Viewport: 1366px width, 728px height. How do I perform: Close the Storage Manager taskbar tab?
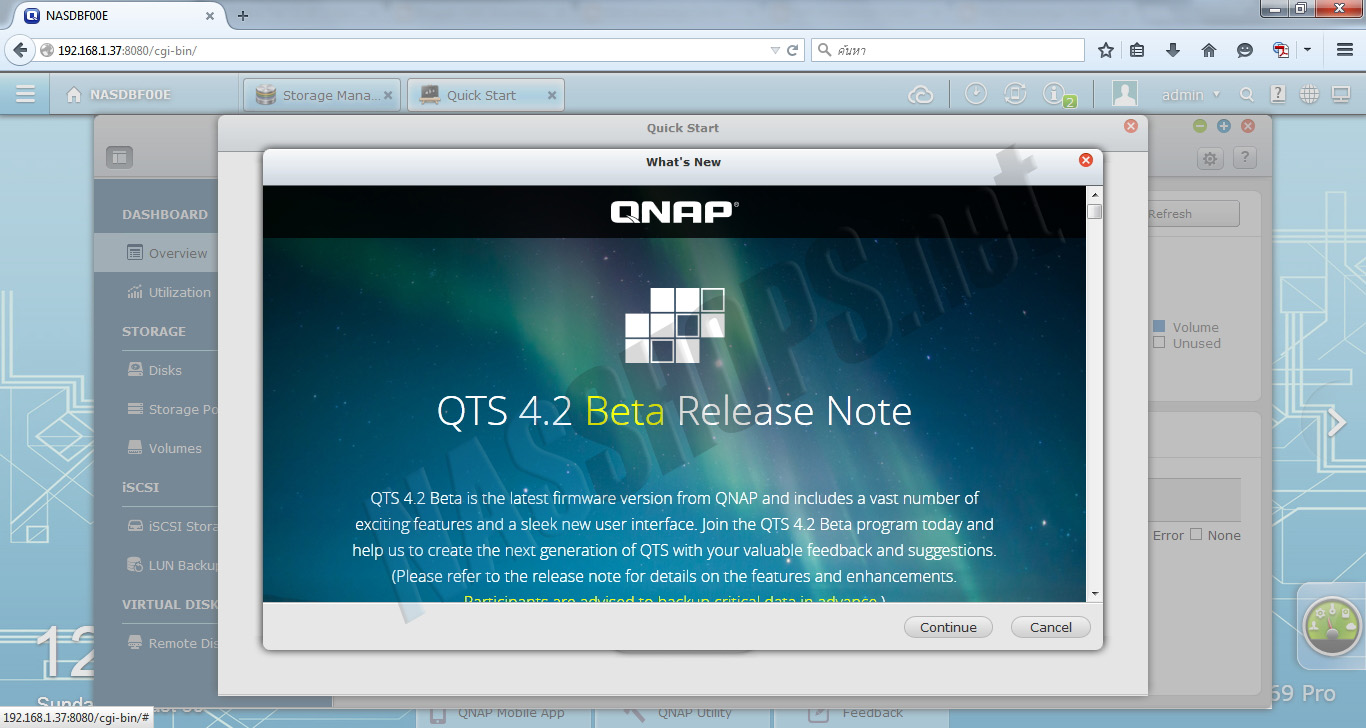coord(389,96)
